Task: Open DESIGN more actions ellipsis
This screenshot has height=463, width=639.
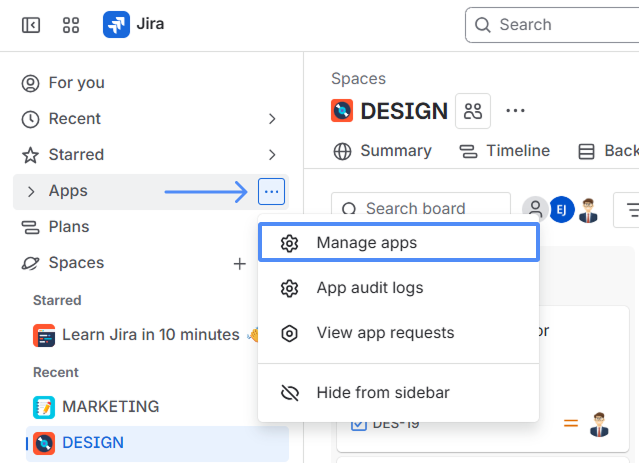Action: 515,111
